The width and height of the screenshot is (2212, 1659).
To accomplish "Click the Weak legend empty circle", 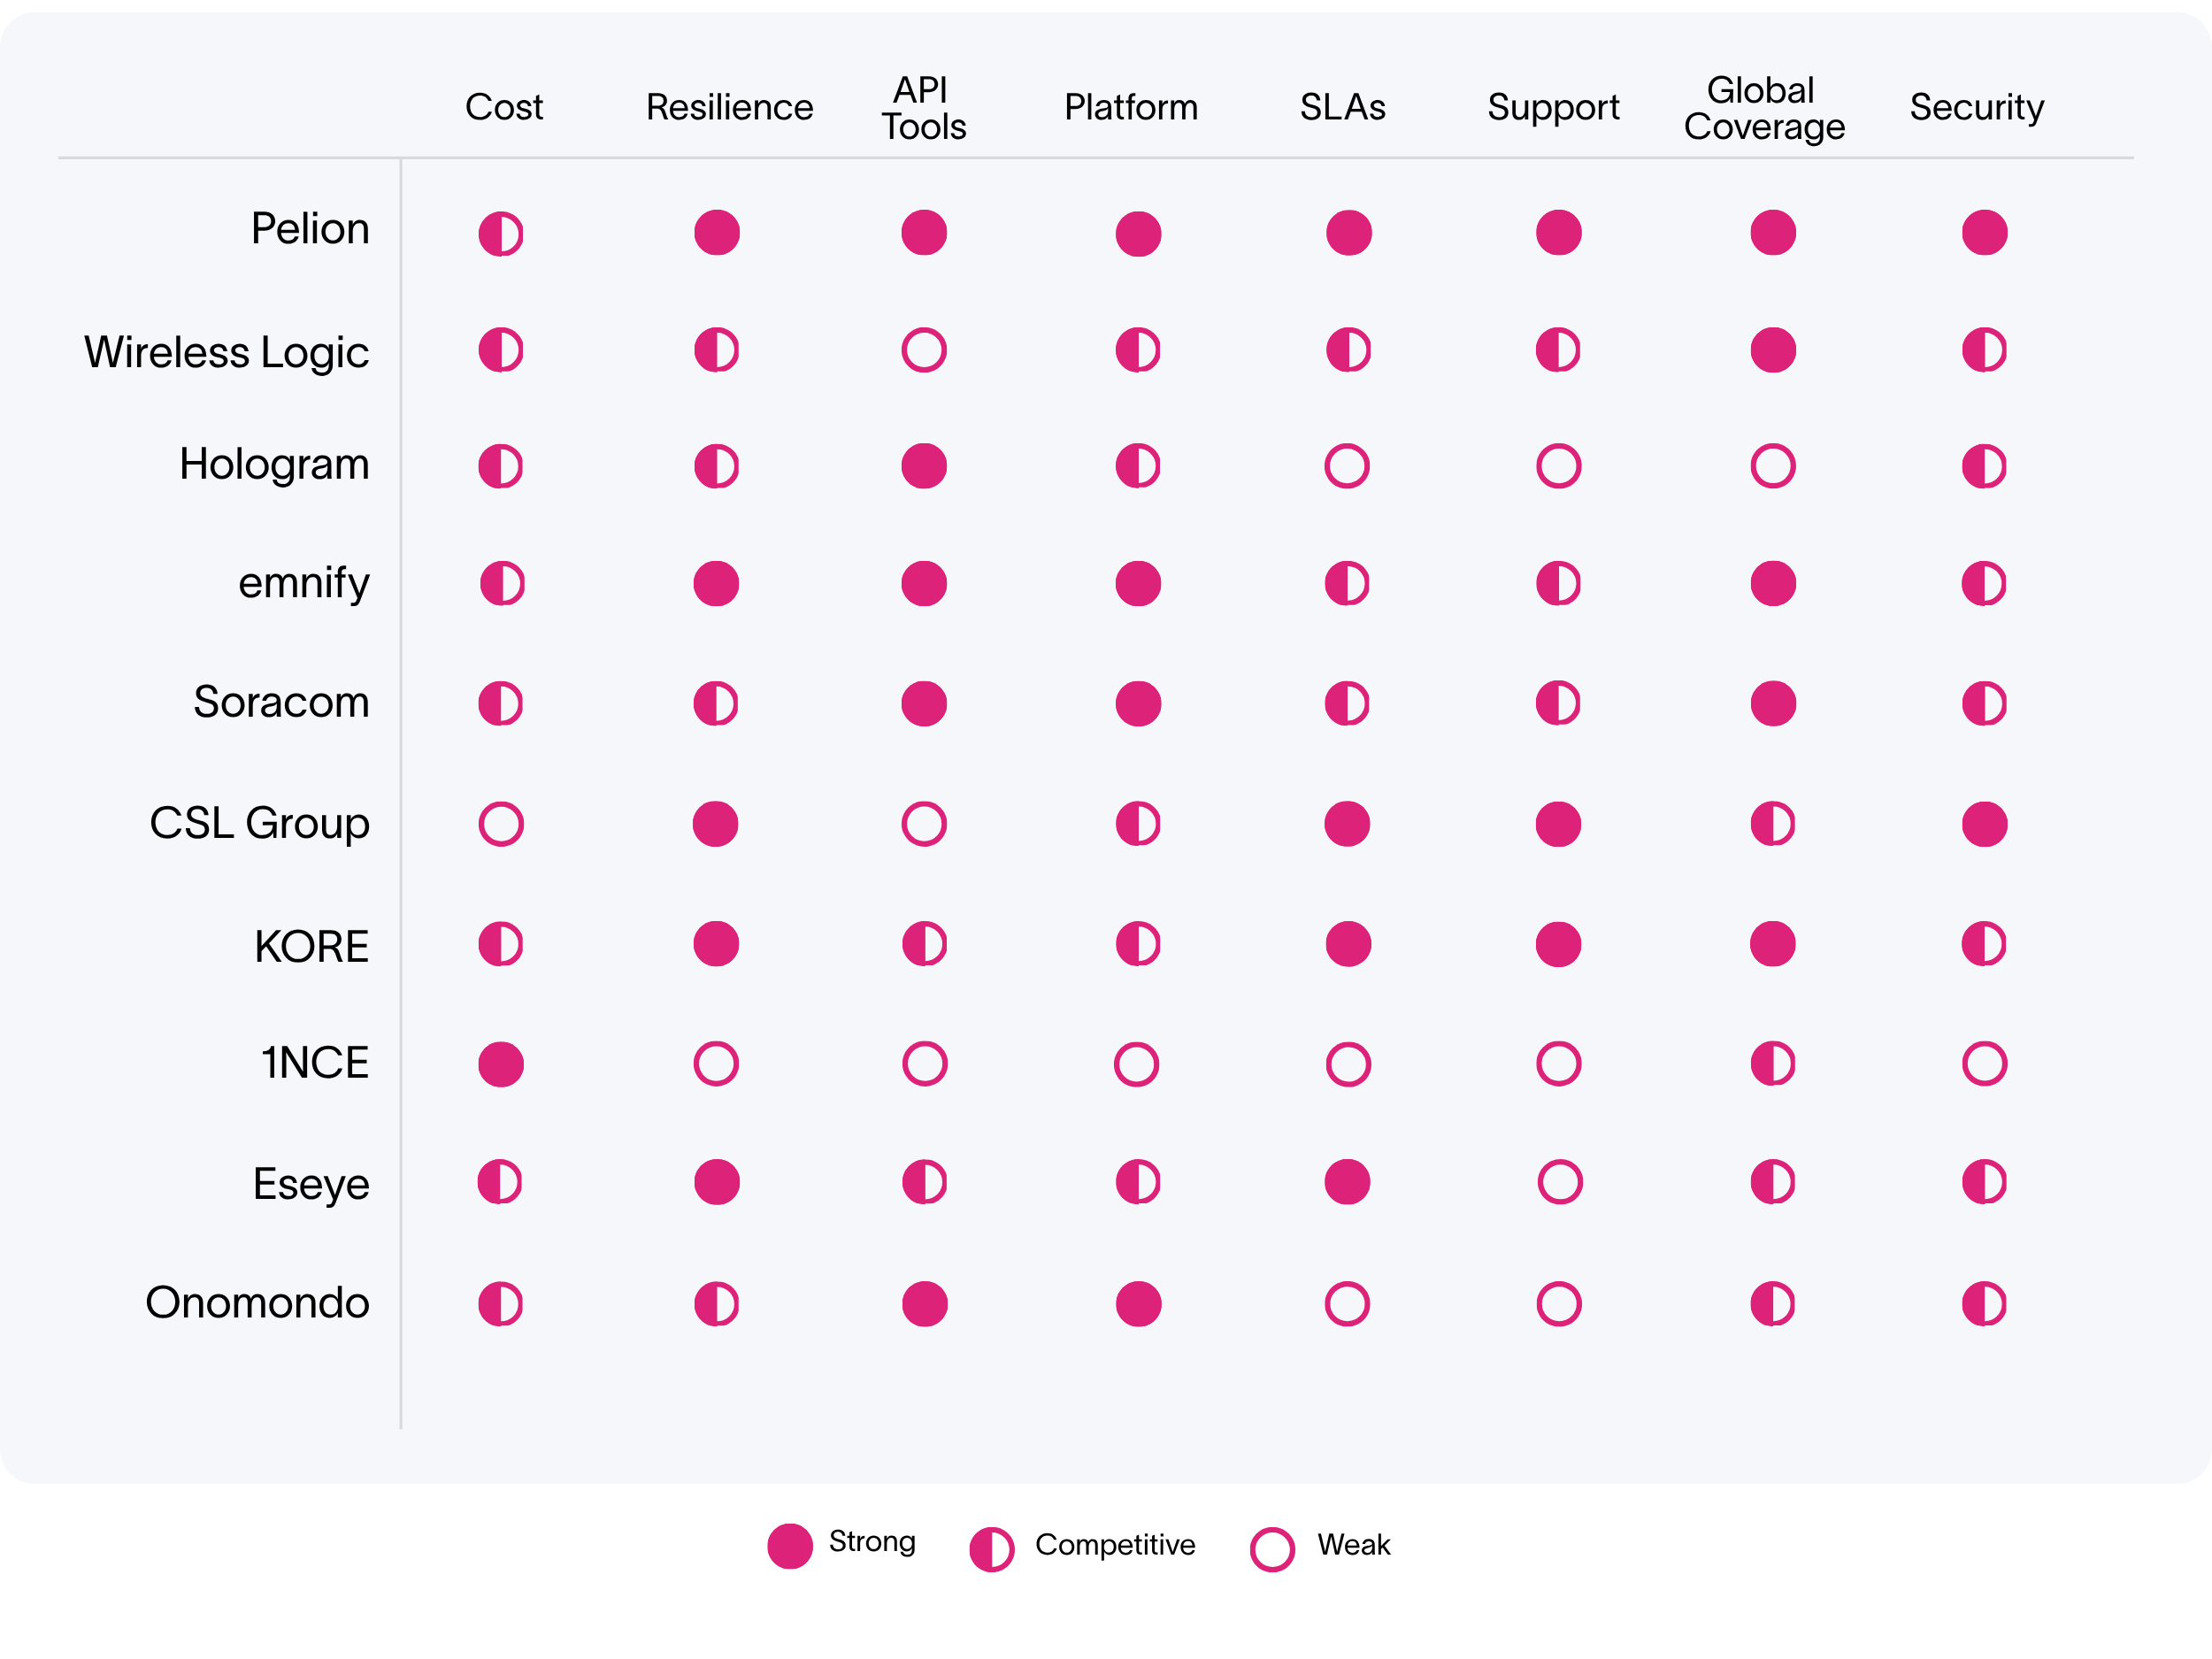I will pos(1272,1549).
